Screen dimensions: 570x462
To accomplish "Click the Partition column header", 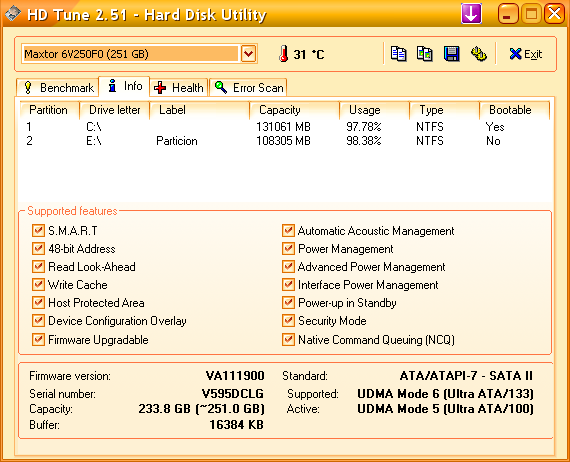I will (49, 110).
